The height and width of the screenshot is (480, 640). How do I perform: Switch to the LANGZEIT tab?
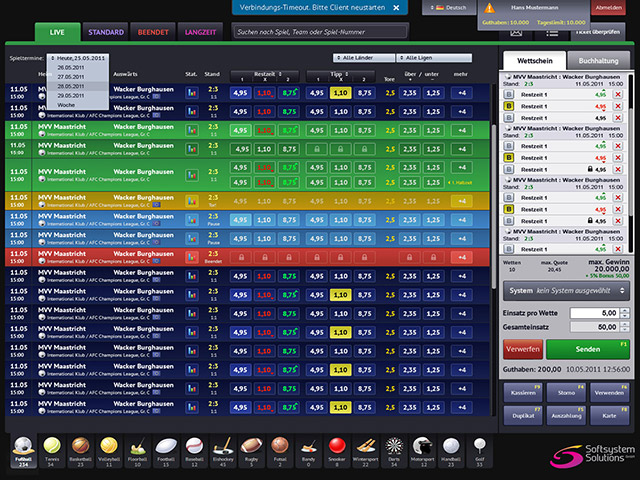(x=200, y=32)
